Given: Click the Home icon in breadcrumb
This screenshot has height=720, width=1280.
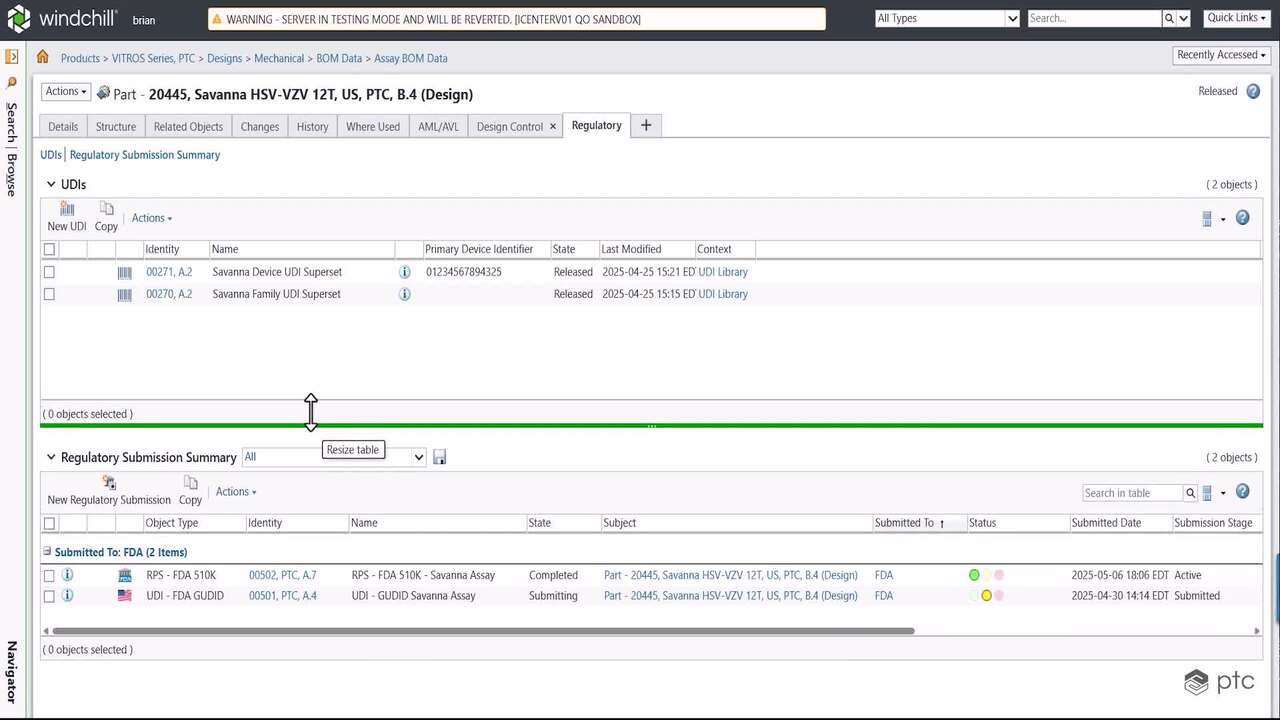Looking at the screenshot, I should click(x=43, y=58).
